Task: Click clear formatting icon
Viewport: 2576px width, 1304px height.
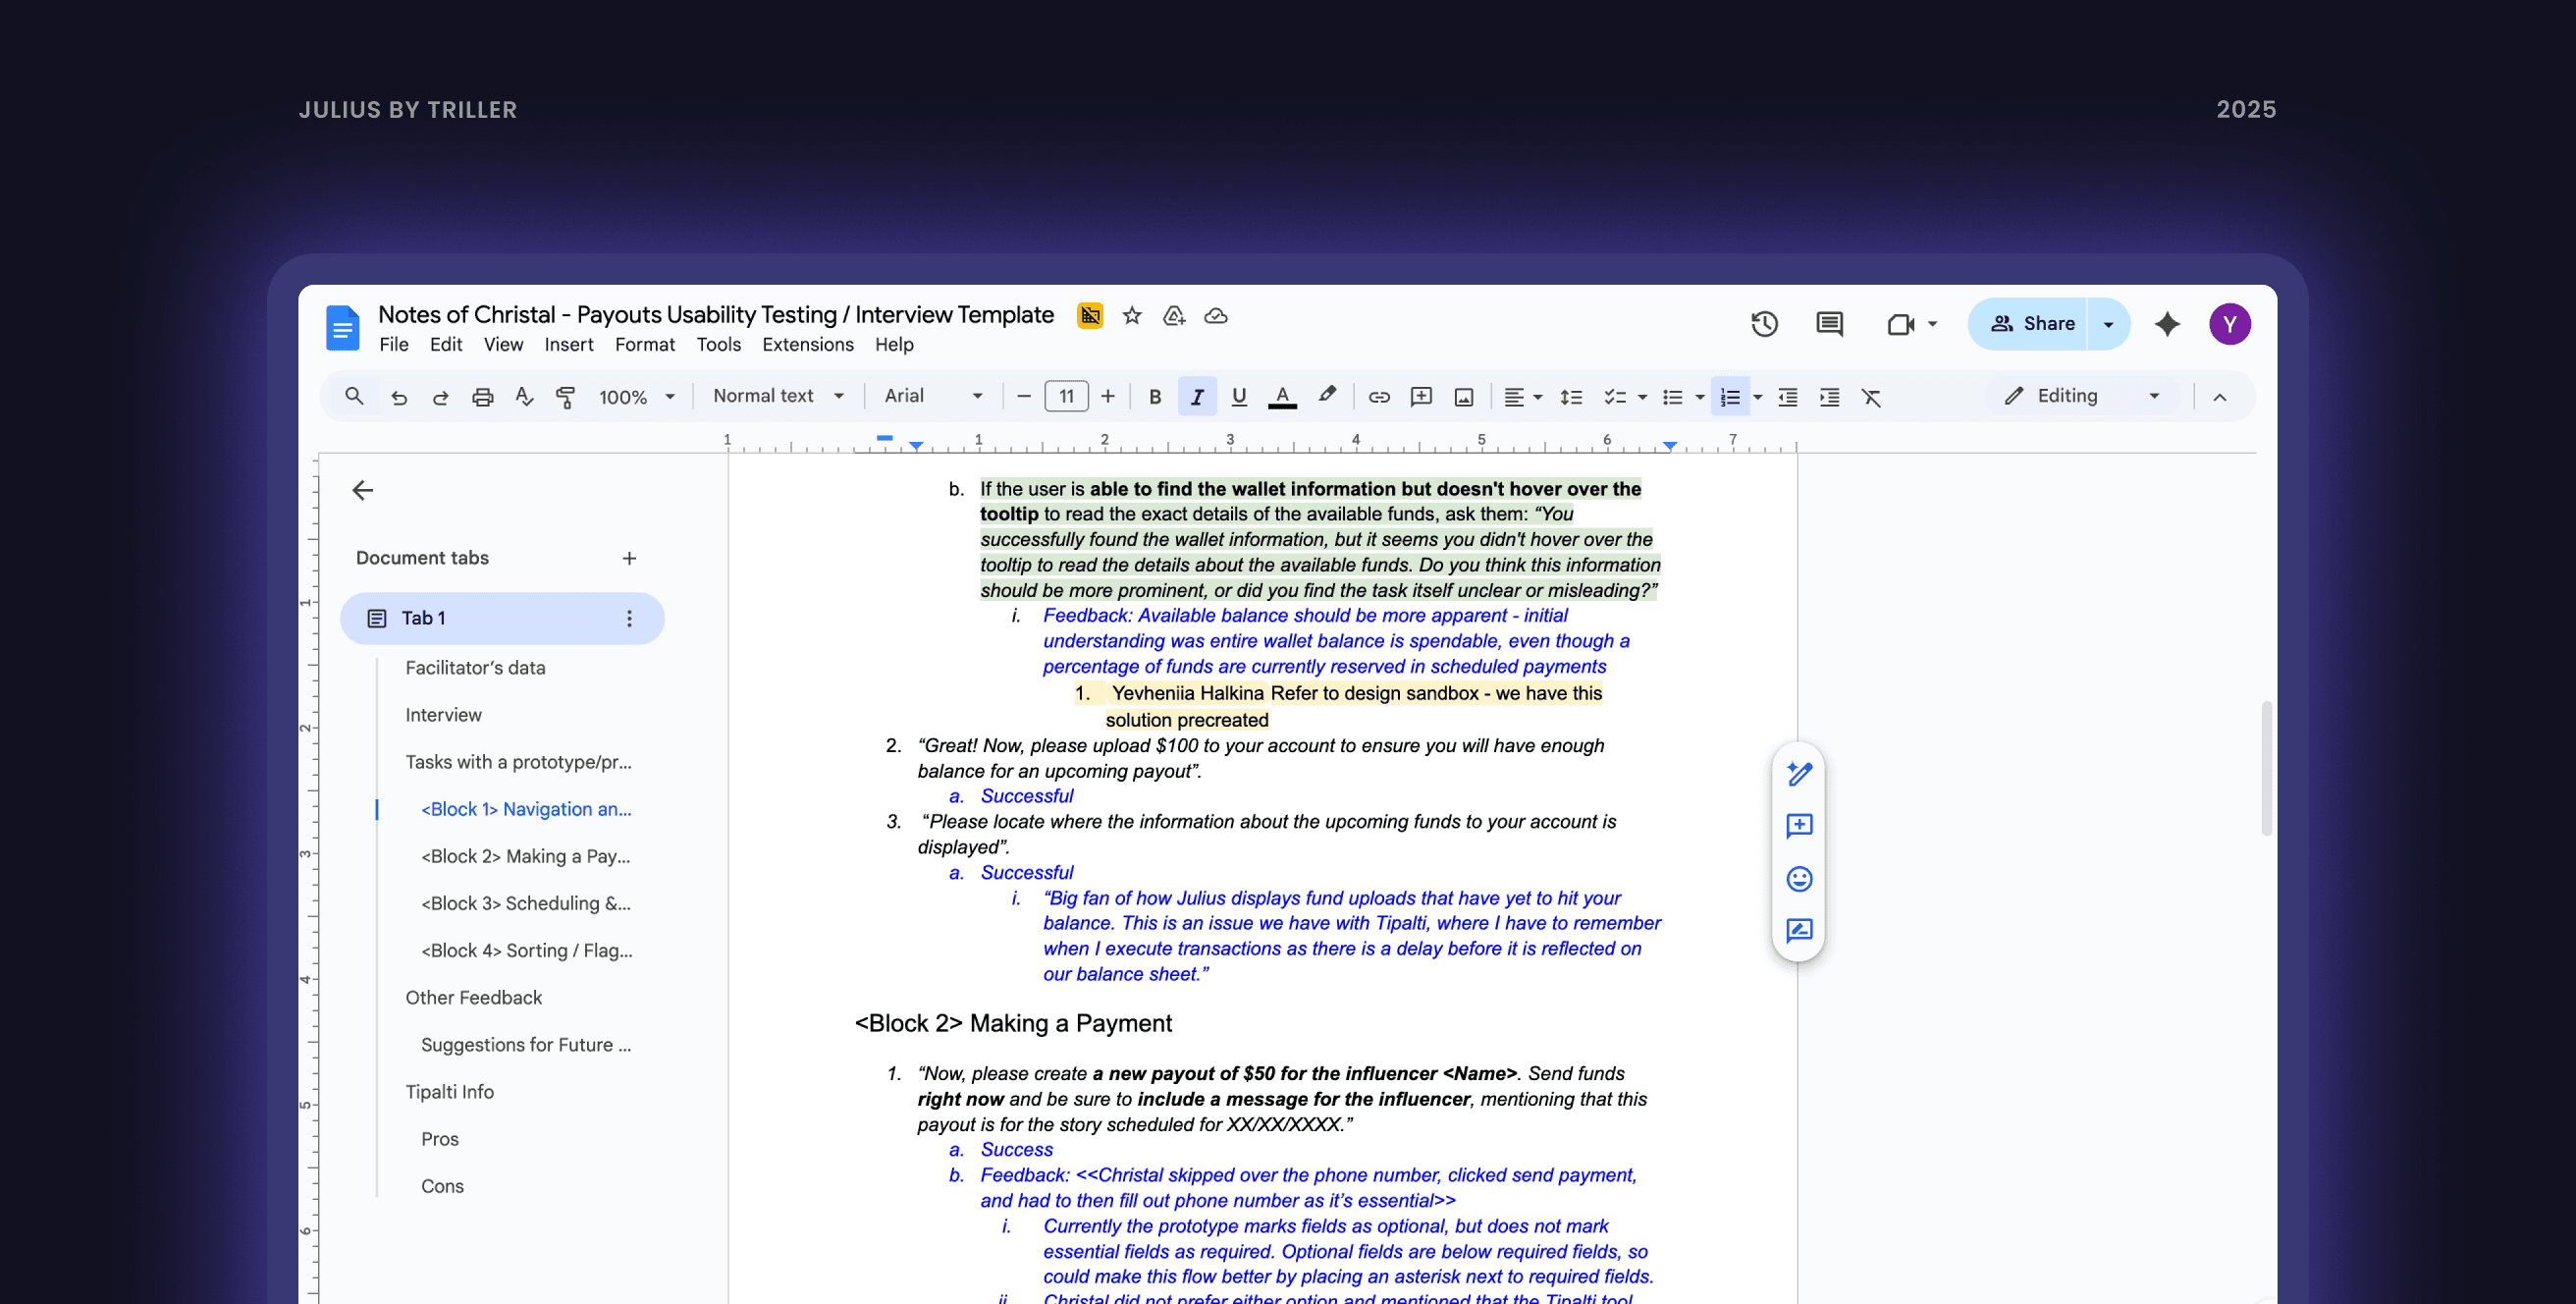Action: tap(1871, 397)
